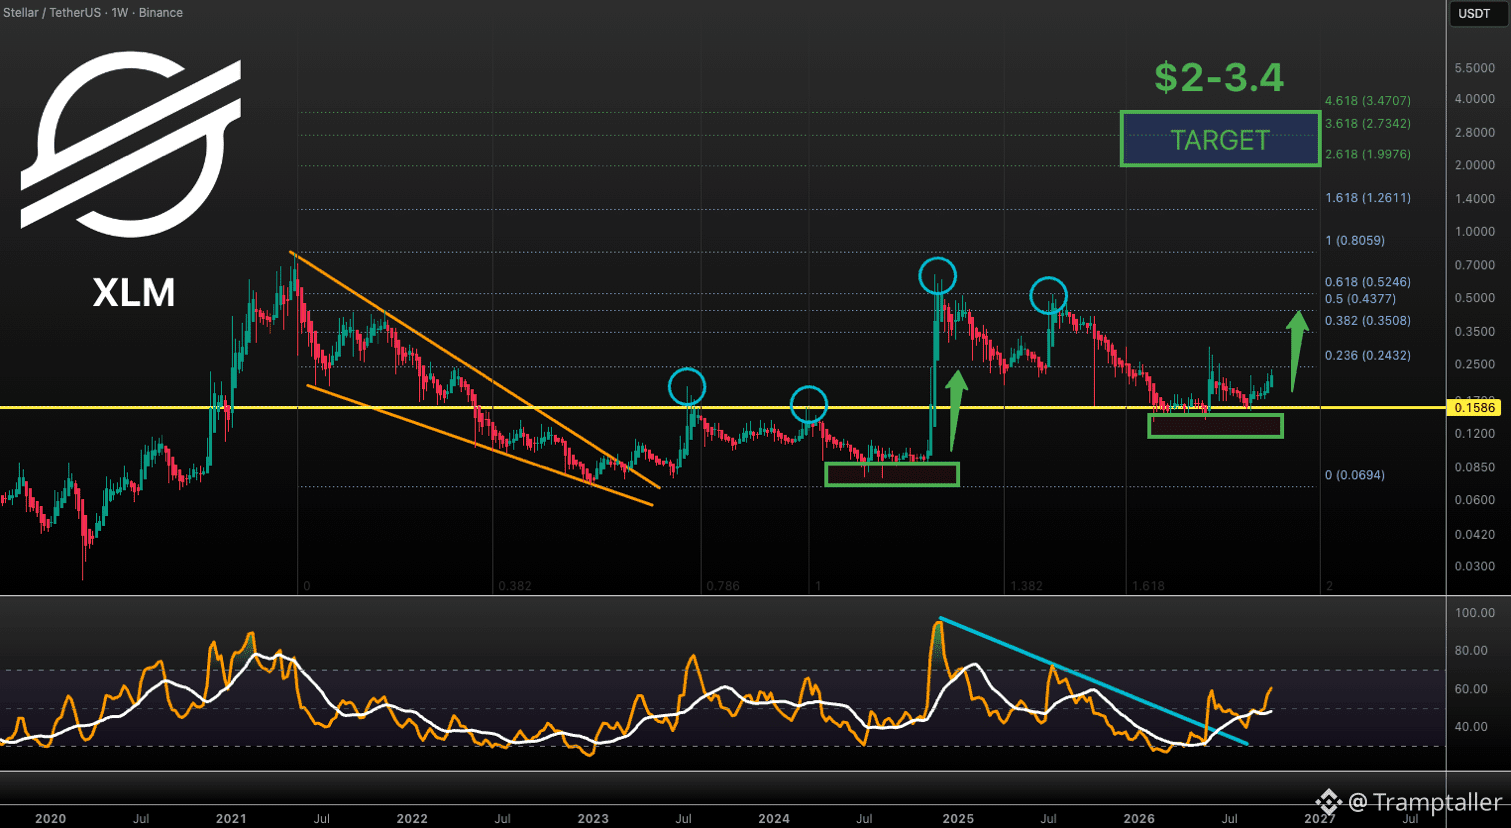Viewport: 1511px width, 828px height.
Task: Click the 4.618 (3.4707) Fibonacci level label
Action: coord(1367,101)
